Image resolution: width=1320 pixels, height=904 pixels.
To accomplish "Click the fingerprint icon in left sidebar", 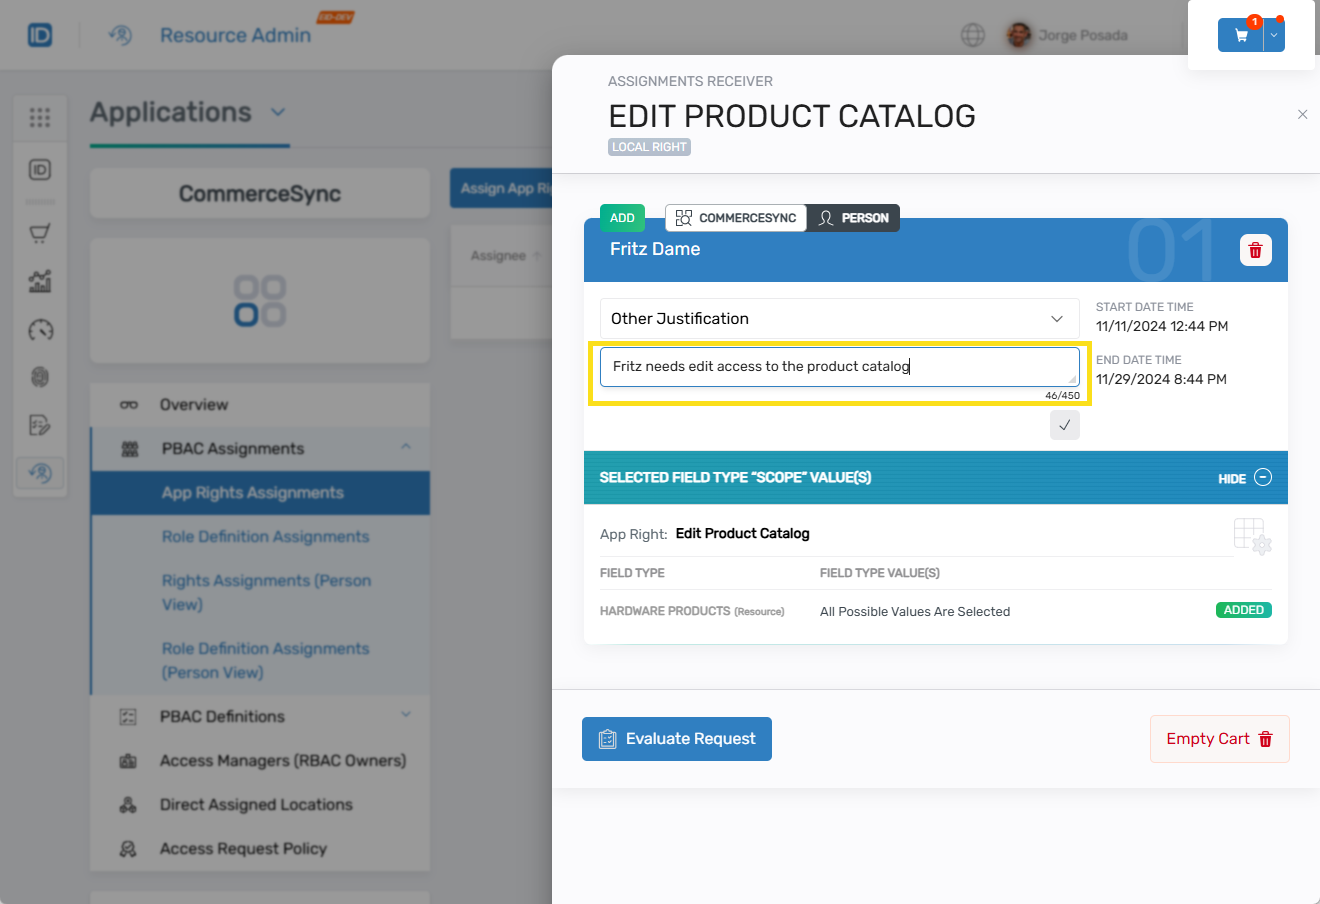I will 40,377.
